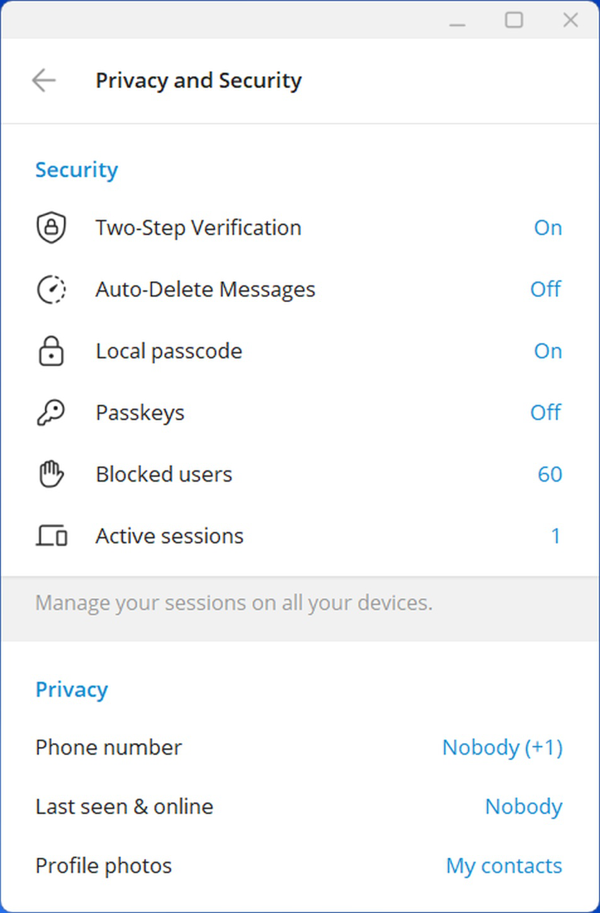Viewport: 600px width, 913px height.
Task: Open the Active sessions list
Action: [169, 536]
